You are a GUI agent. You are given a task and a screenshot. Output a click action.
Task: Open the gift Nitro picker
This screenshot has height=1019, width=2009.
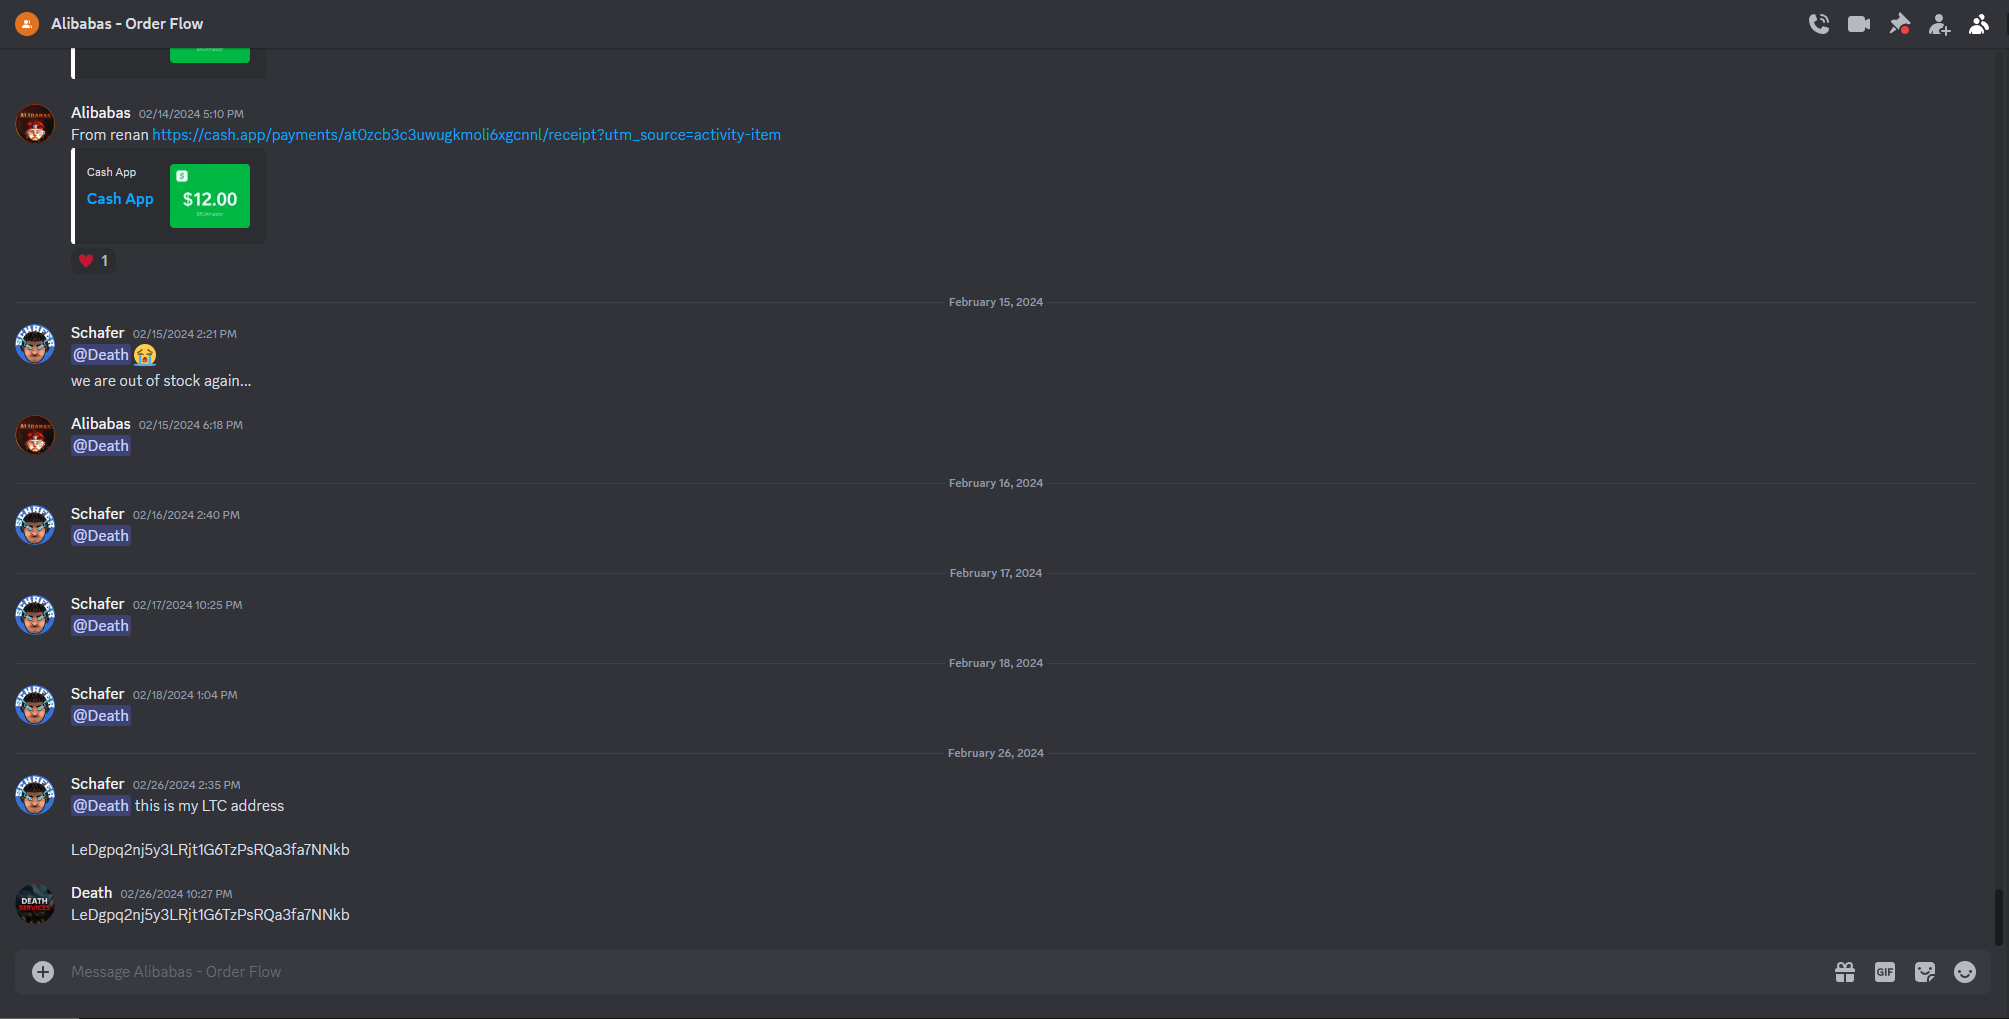(1845, 972)
